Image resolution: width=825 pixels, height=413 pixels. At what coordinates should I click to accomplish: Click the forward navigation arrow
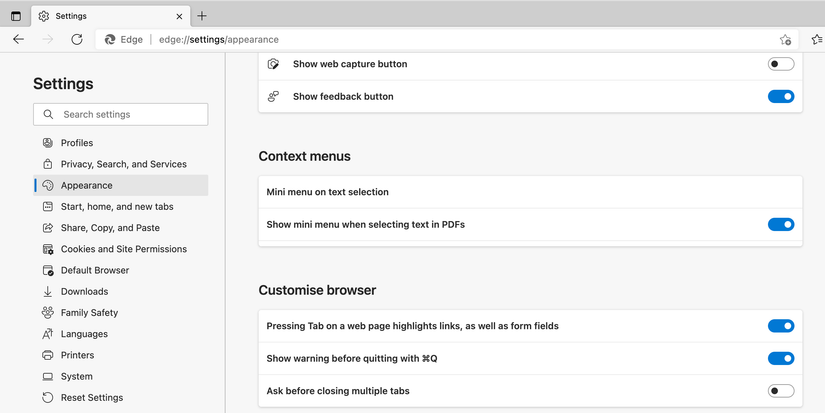tap(48, 39)
